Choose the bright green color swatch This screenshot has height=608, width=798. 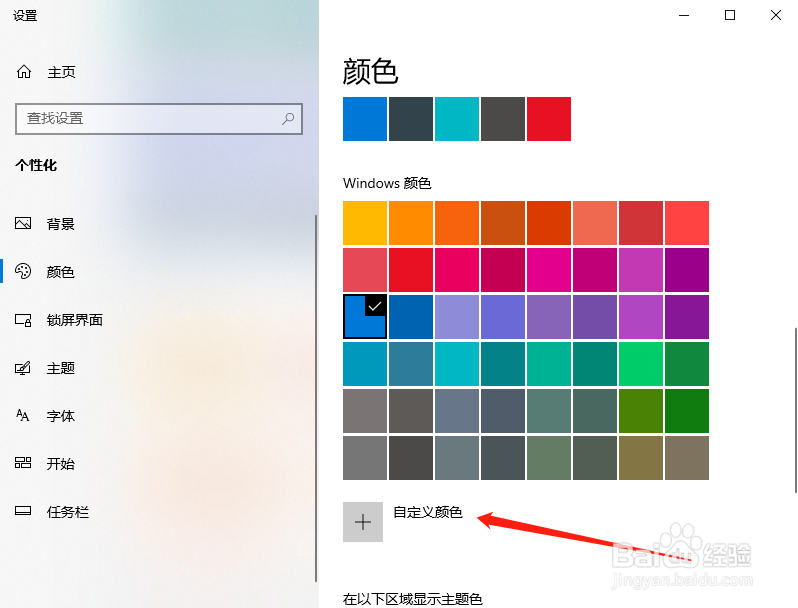click(641, 363)
